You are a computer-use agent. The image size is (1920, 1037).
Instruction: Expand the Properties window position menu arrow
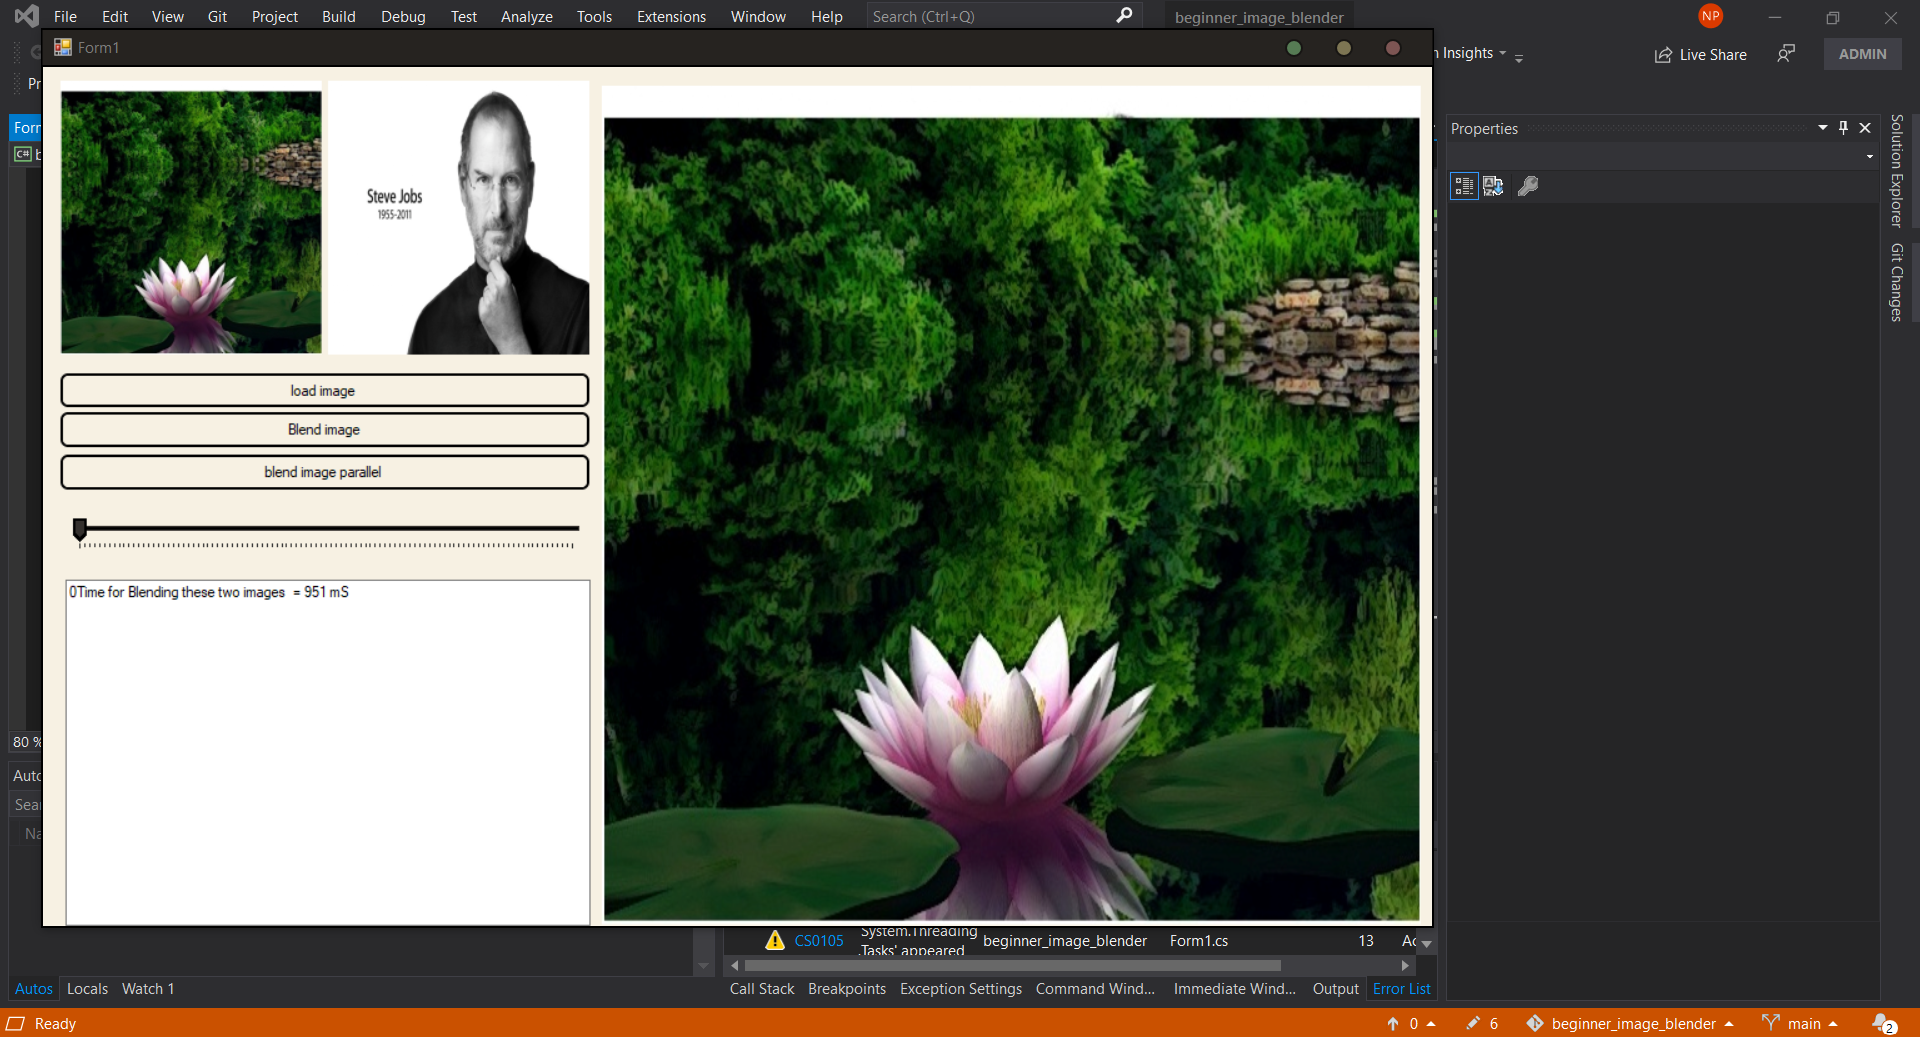(x=1821, y=128)
